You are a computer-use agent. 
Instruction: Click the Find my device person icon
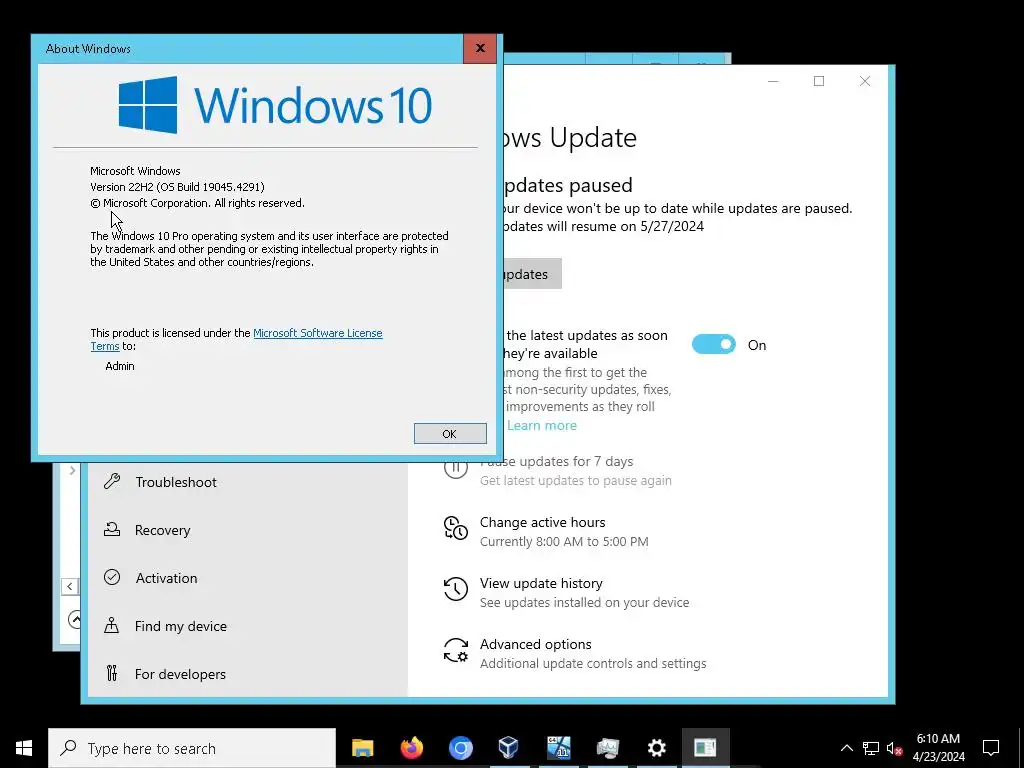click(112, 625)
